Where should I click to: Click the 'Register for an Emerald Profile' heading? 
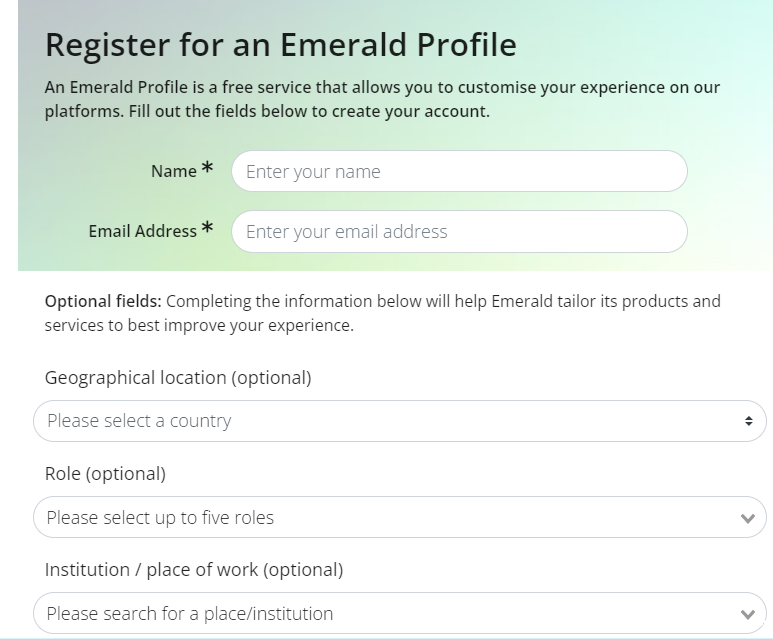[x=281, y=45]
